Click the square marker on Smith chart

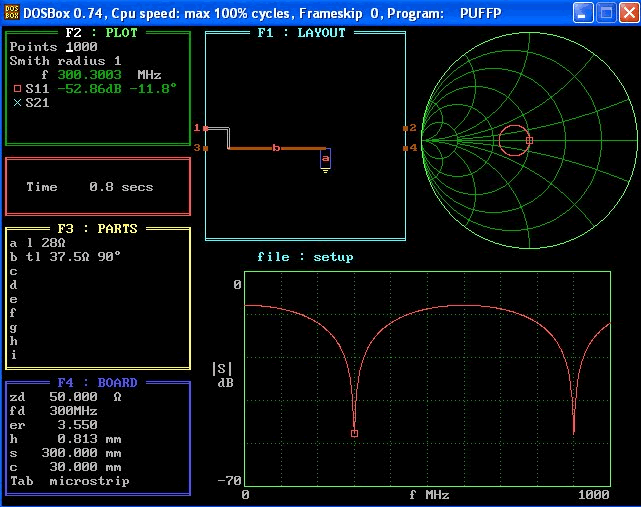529,141
